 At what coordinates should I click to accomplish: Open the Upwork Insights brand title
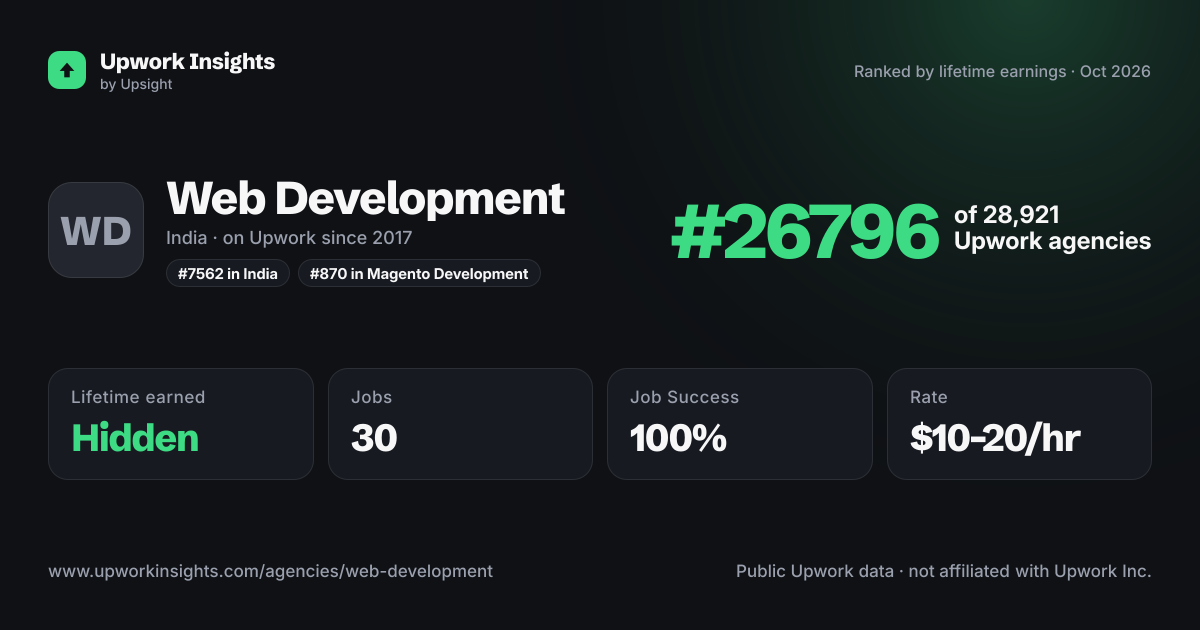click(x=187, y=61)
